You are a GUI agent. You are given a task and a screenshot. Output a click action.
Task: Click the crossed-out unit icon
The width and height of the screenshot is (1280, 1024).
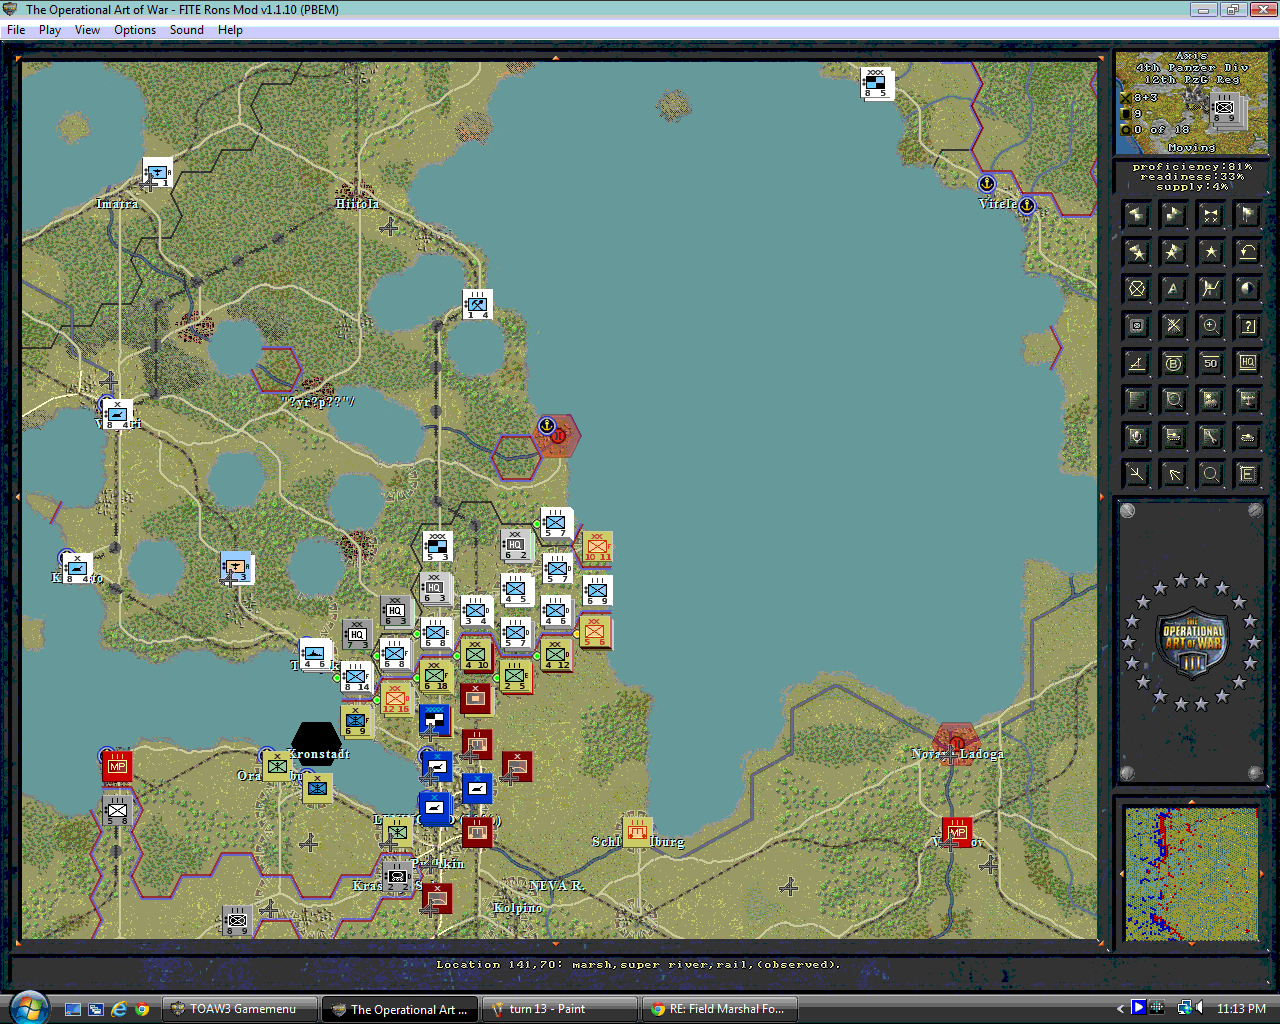pyautogui.click(x=1174, y=326)
